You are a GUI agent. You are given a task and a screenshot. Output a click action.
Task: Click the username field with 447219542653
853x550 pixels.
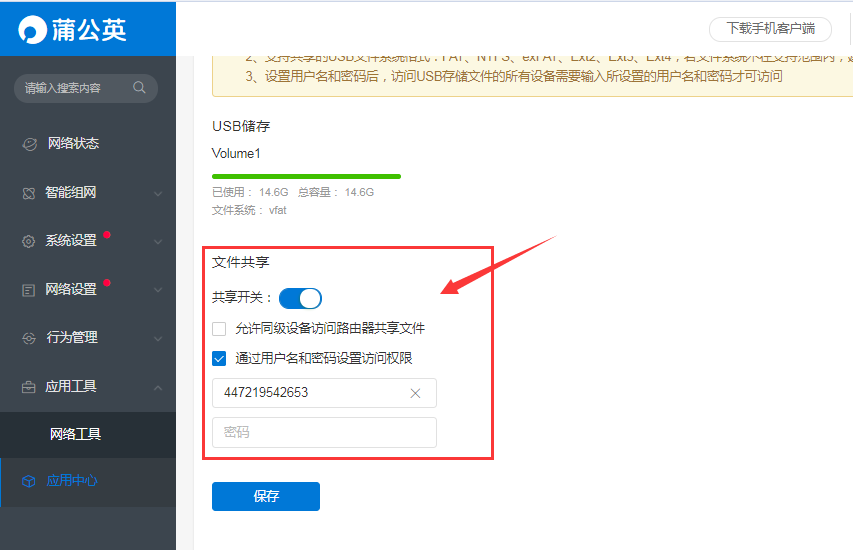click(x=324, y=393)
